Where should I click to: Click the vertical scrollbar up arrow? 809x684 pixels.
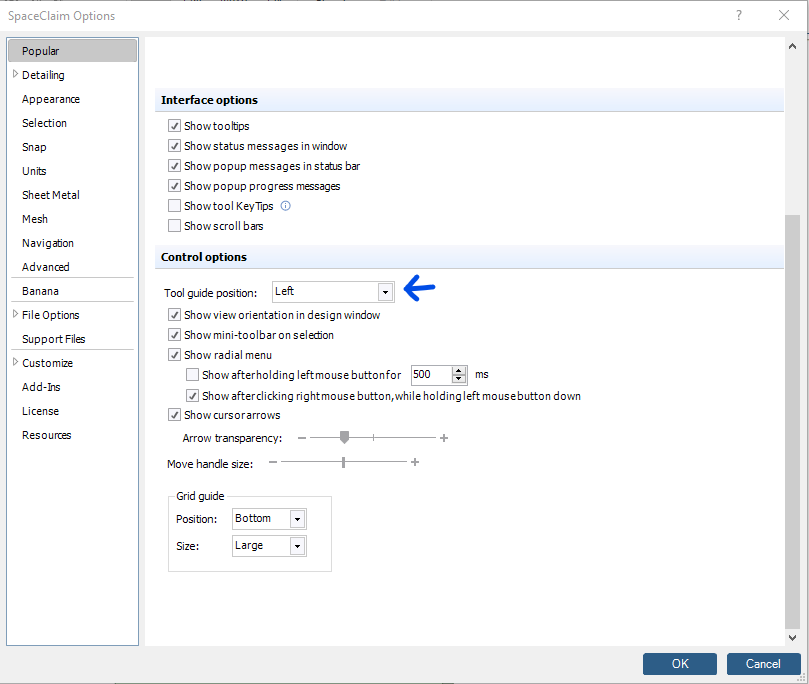792,46
